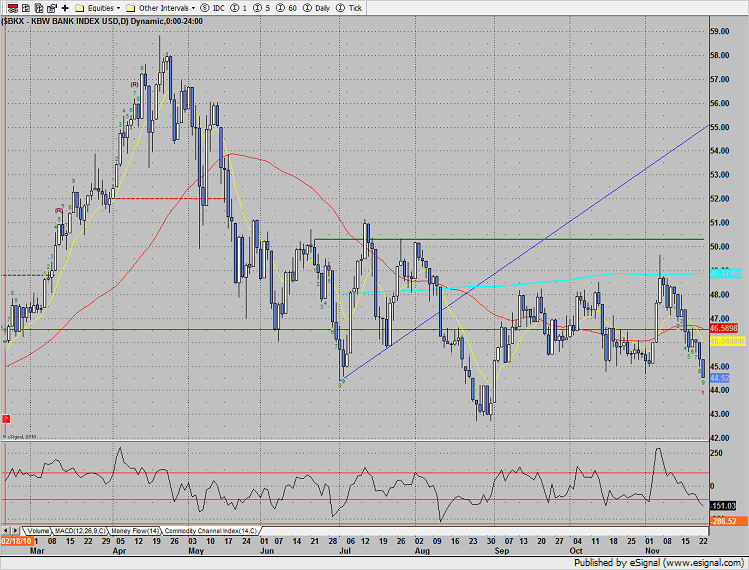Viewport: 749px width, 570px height.
Task: Click the Nov month label on the time axis
Action: tap(652, 550)
